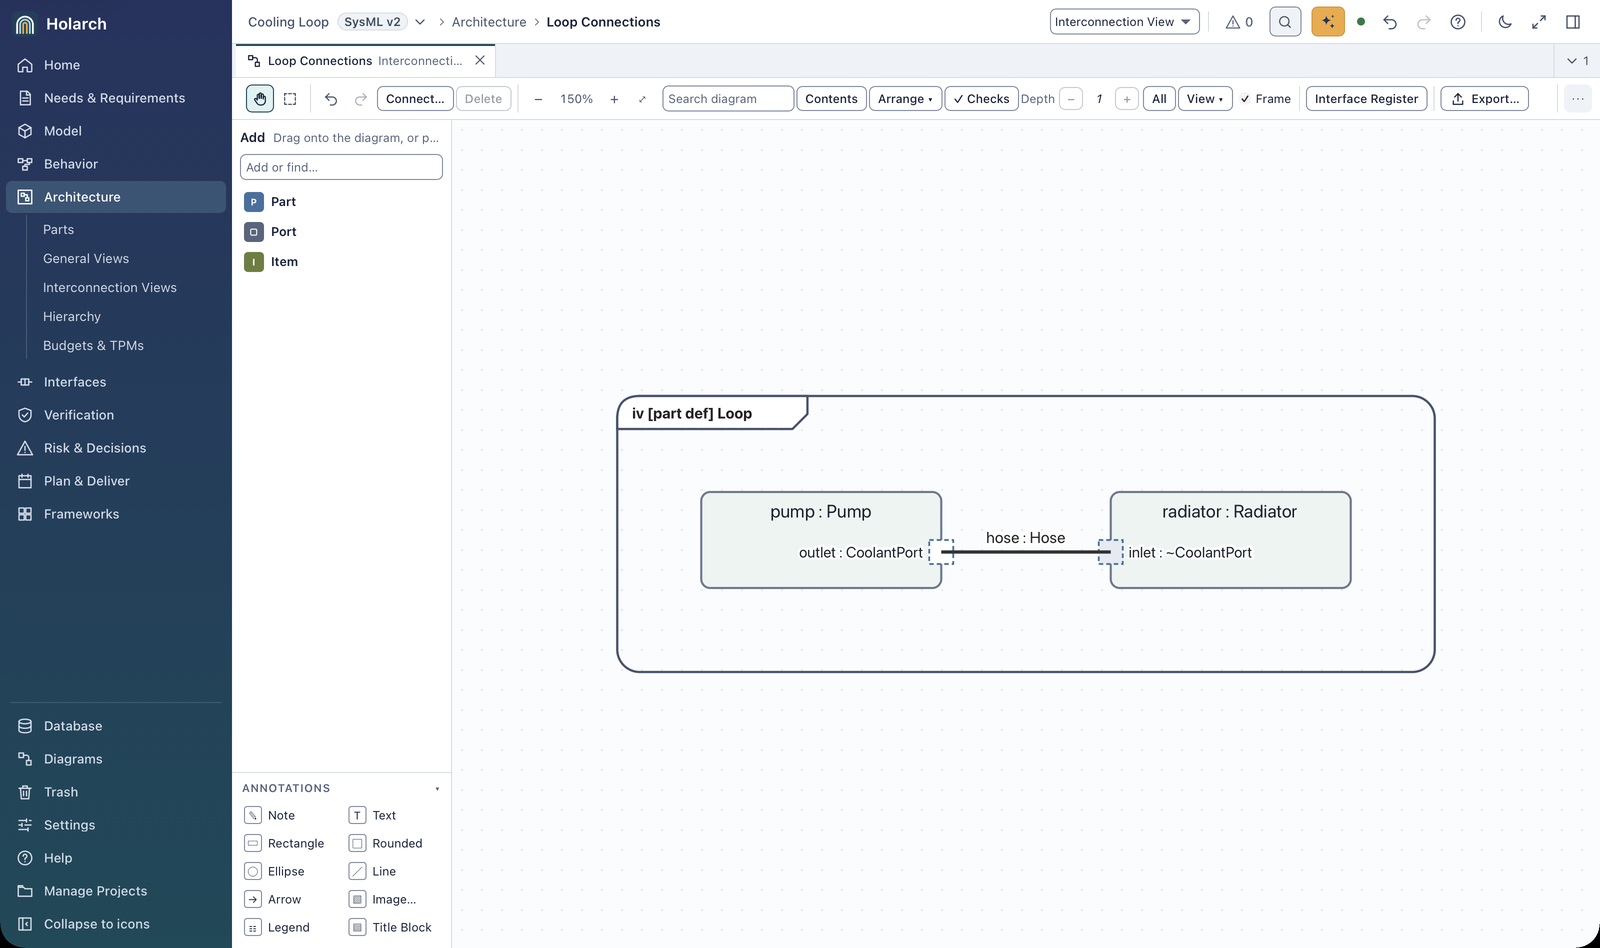Pick the Part element from palette

coord(342,202)
